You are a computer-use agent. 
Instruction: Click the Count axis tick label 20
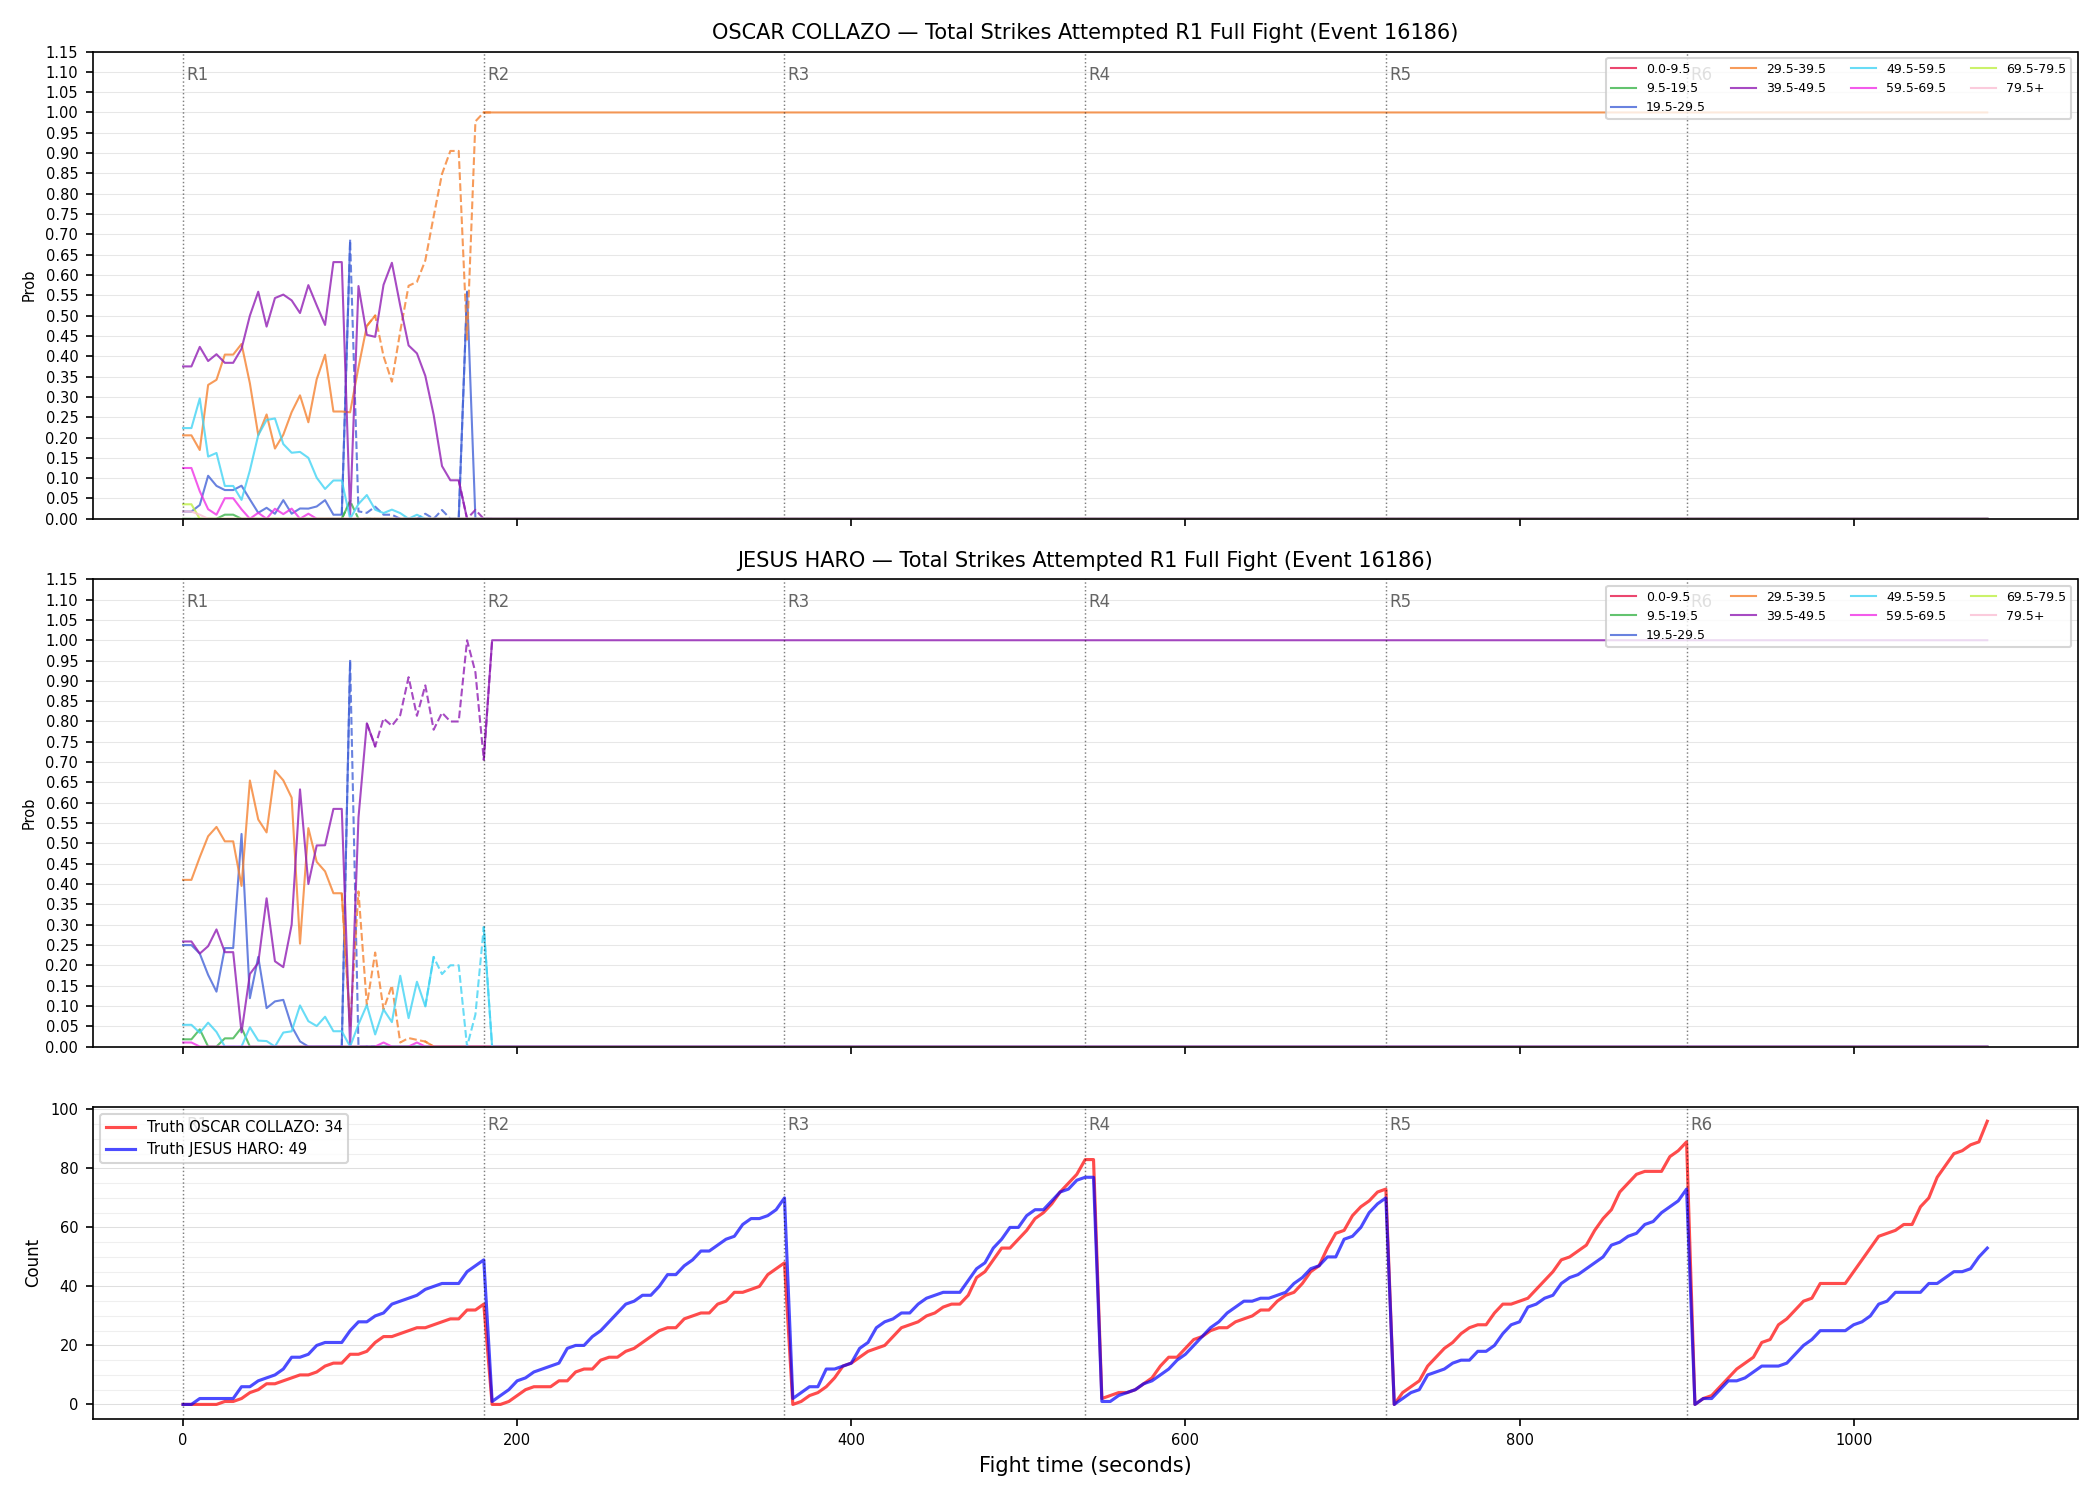coord(69,1345)
